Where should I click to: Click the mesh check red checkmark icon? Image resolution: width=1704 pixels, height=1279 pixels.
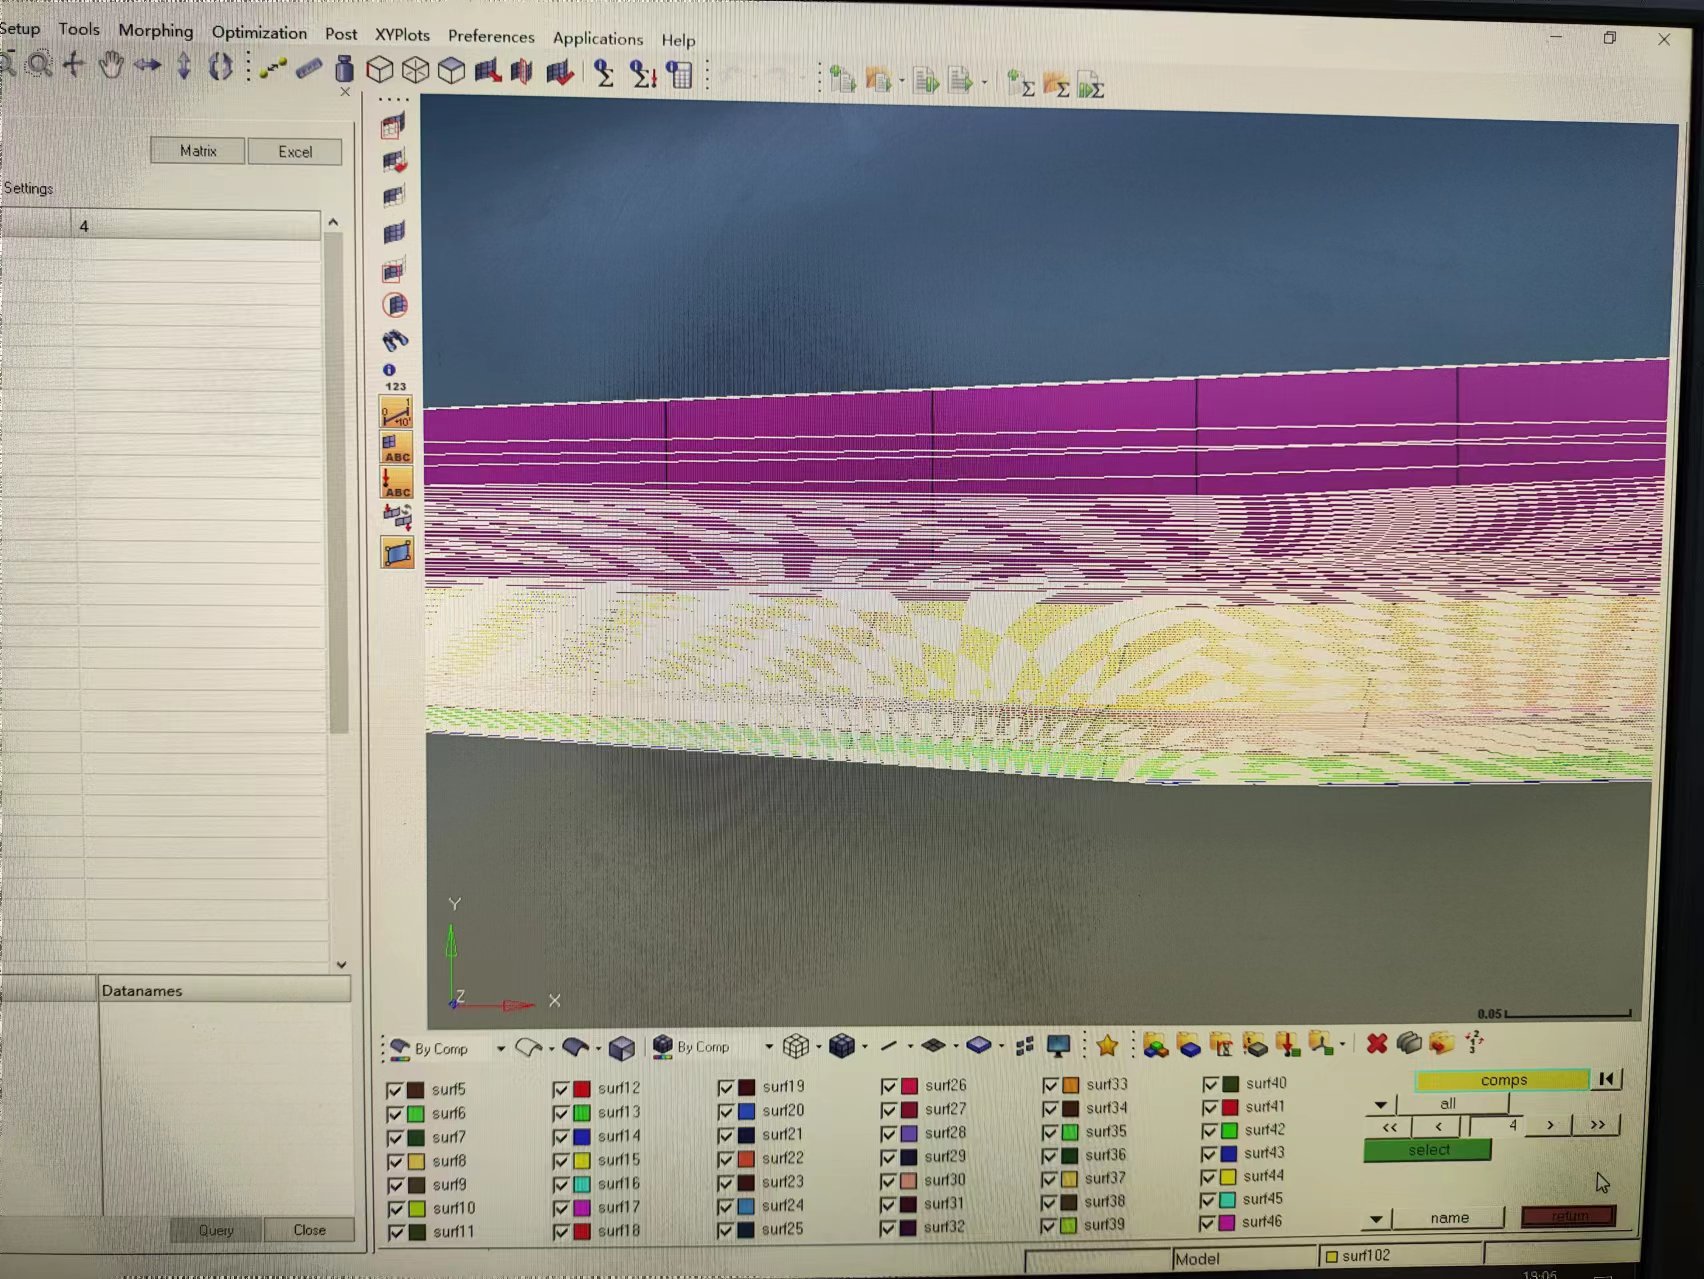point(560,72)
